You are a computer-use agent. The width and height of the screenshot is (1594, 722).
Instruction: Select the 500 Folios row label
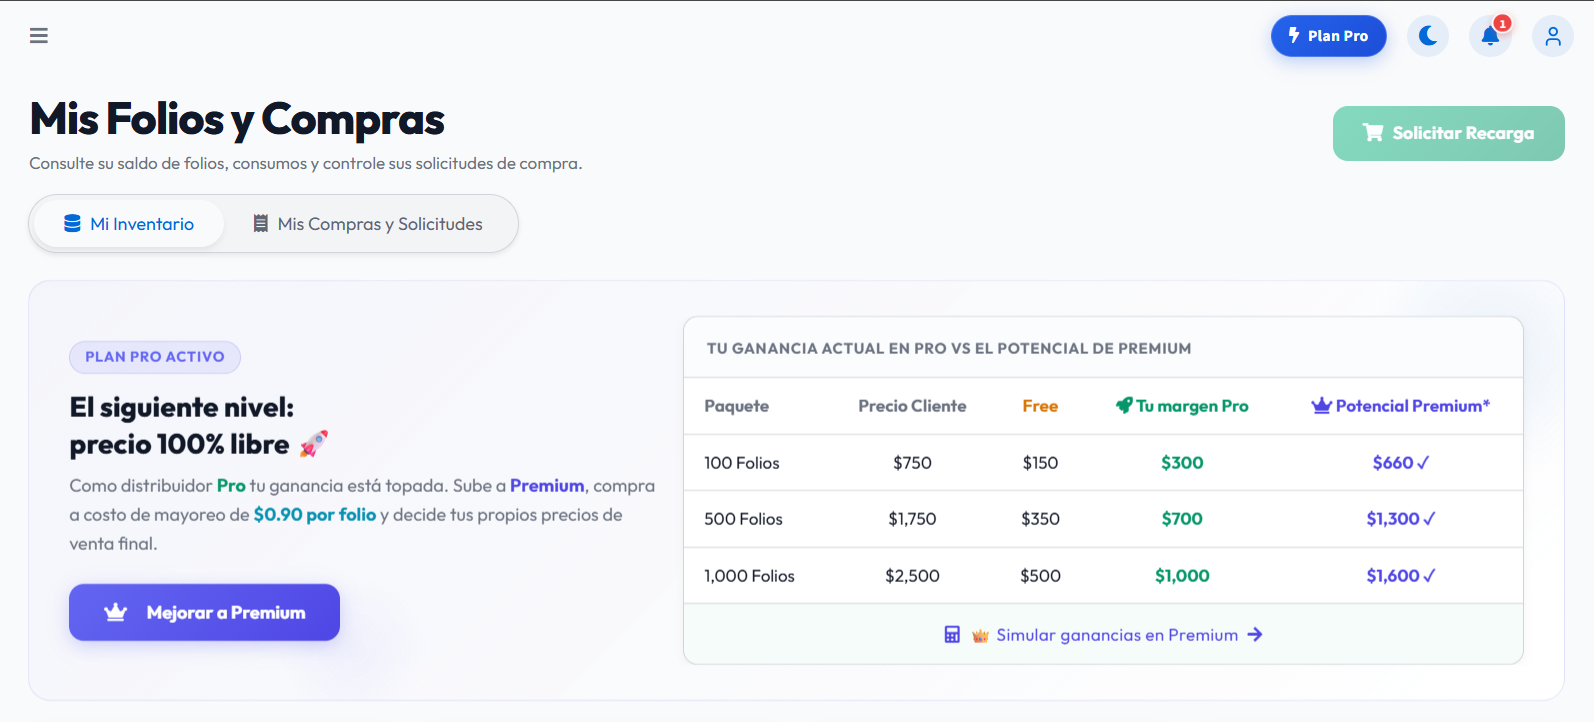point(743,519)
